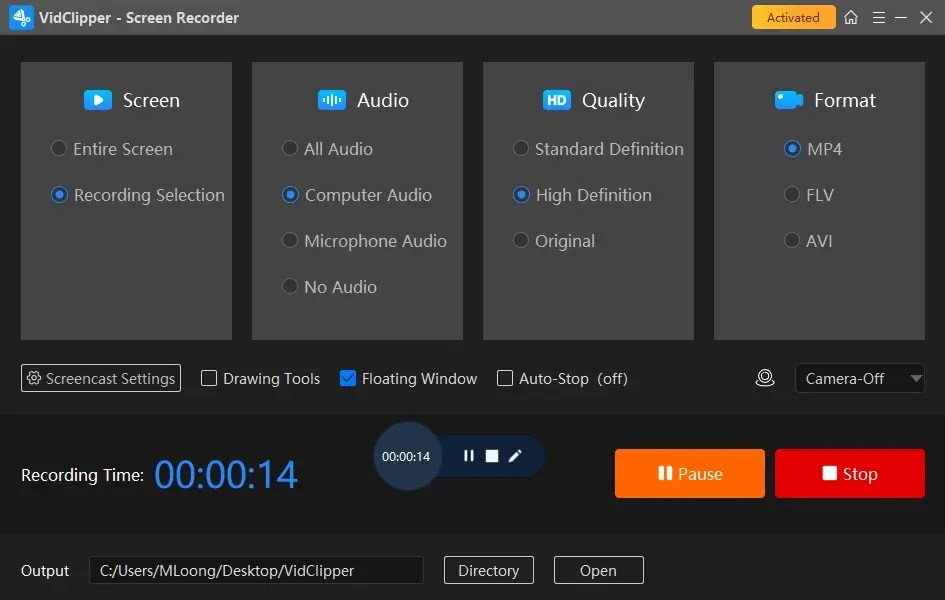Open the hamburger menu in the title bar
Viewport: 945px width, 600px height.
878,17
